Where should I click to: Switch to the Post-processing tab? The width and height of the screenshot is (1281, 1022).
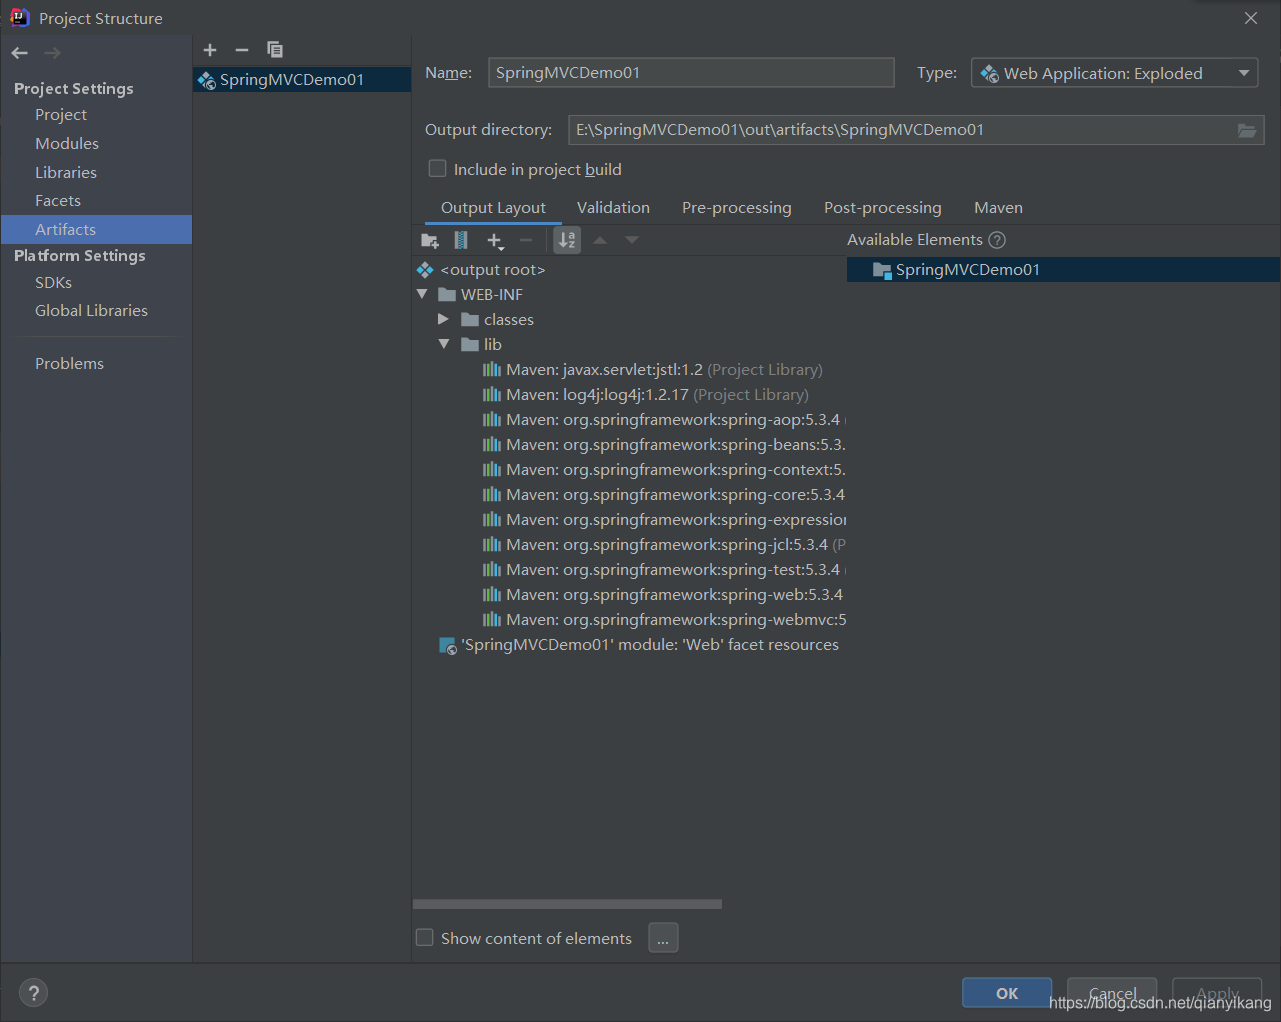(883, 208)
